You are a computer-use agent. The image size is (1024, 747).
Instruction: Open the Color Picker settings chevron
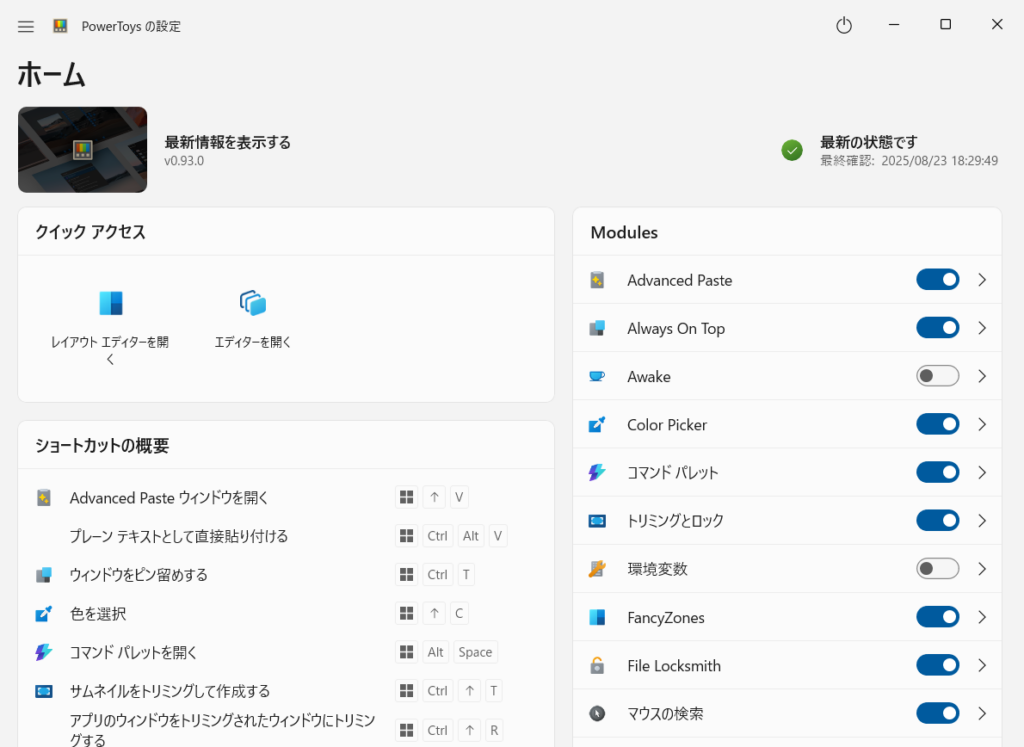(x=982, y=424)
